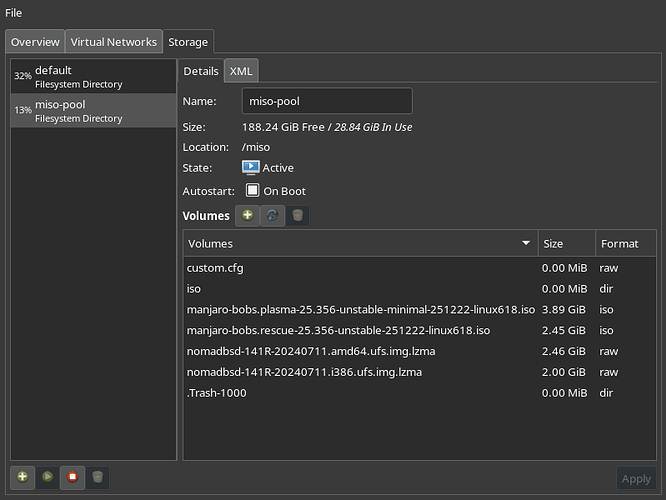The image size is (666, 500).
Task: Click the Size column header
Action: pos(565,243)
